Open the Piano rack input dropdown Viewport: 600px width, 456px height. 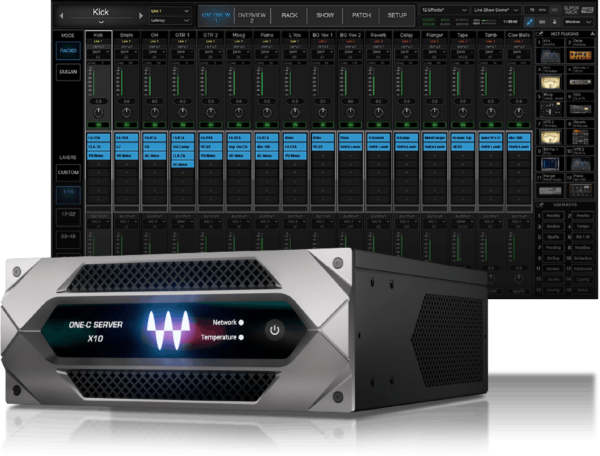267,52
